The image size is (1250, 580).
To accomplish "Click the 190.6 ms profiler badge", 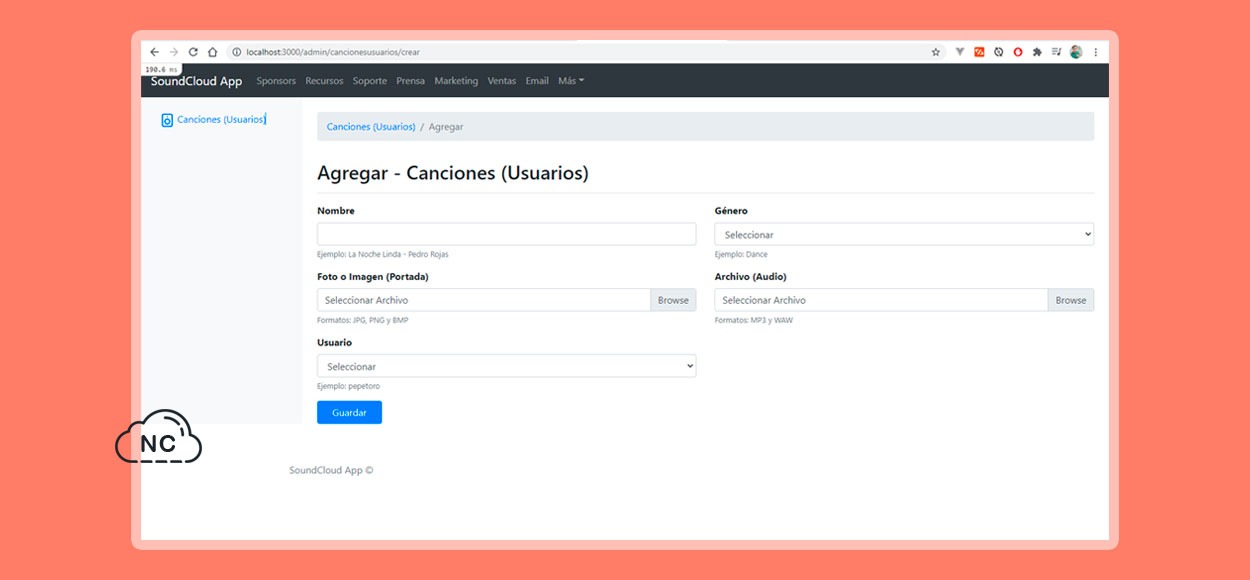I will [x=162, y=70].
